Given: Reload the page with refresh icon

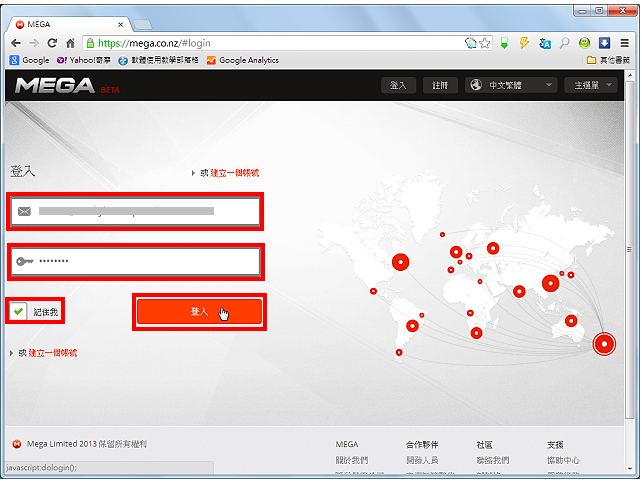Looking at the screenshot, I should (52, 43).
